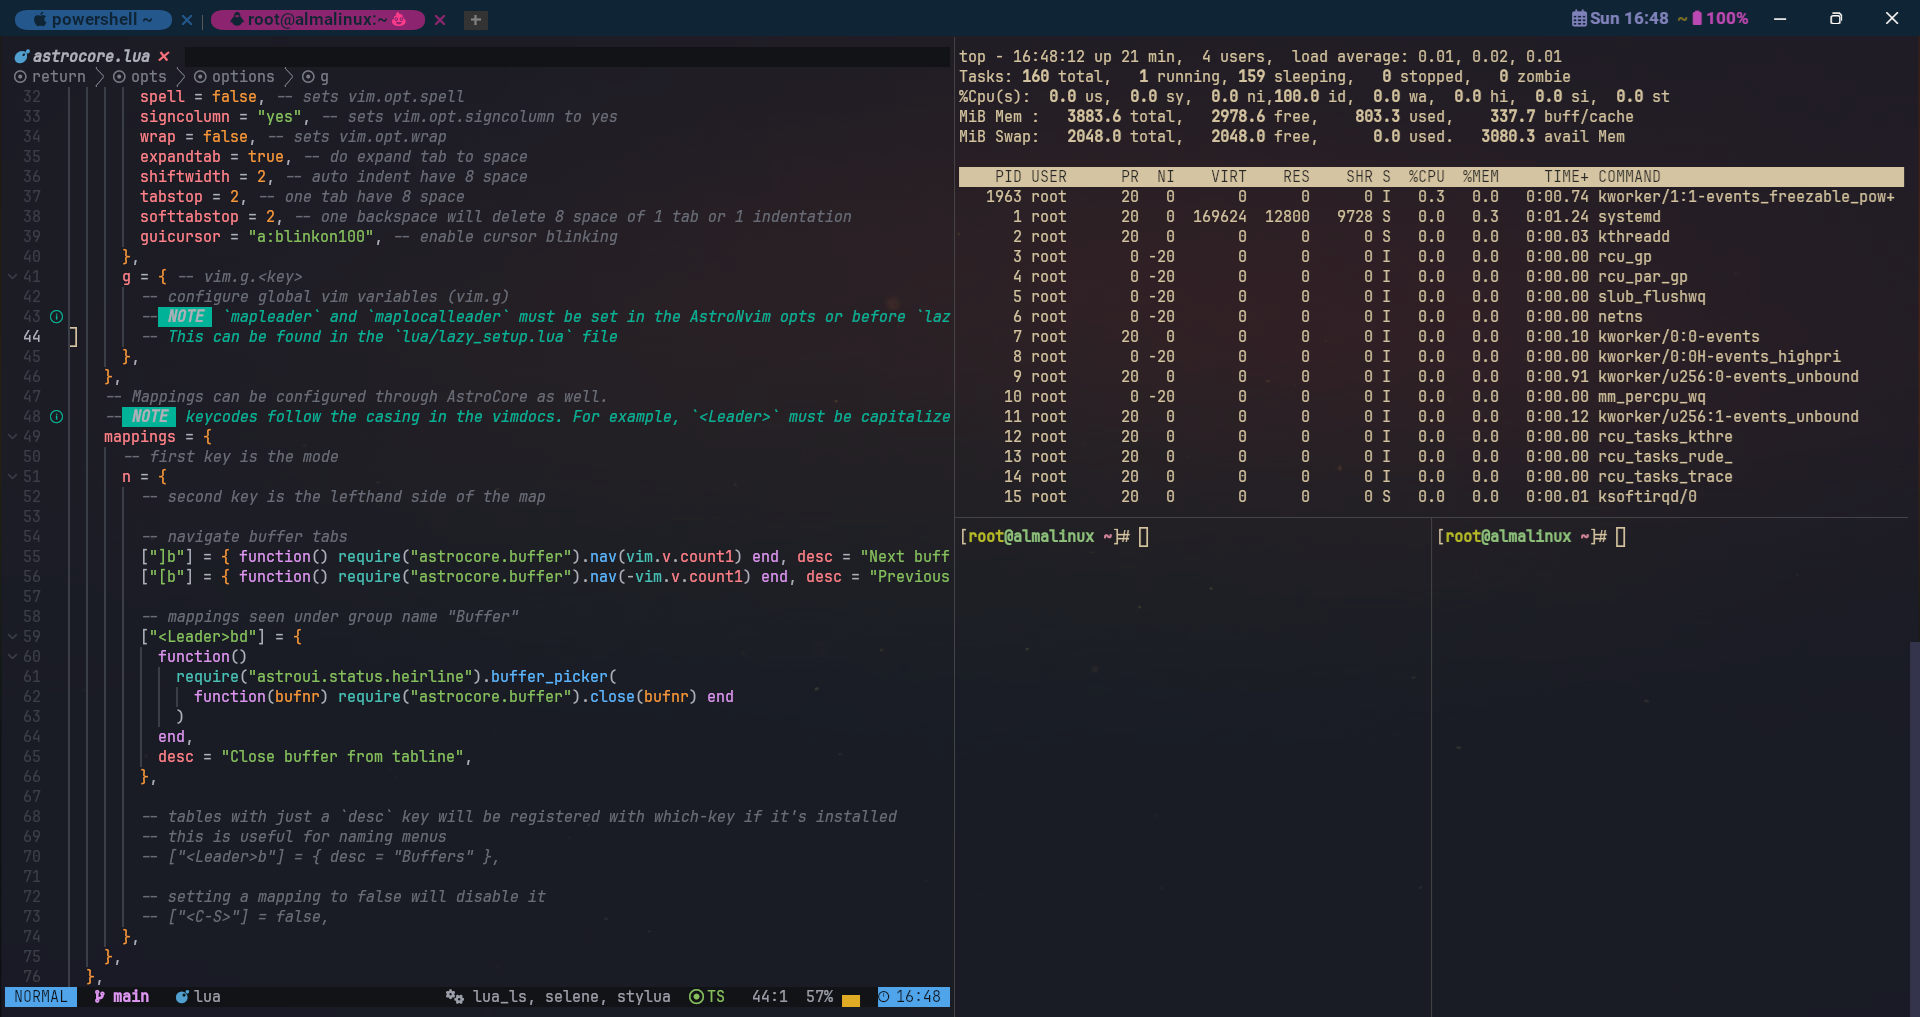Click the NOTE sign icon on line 43
Screen dimensions: 1920x1017
point(57,316)
